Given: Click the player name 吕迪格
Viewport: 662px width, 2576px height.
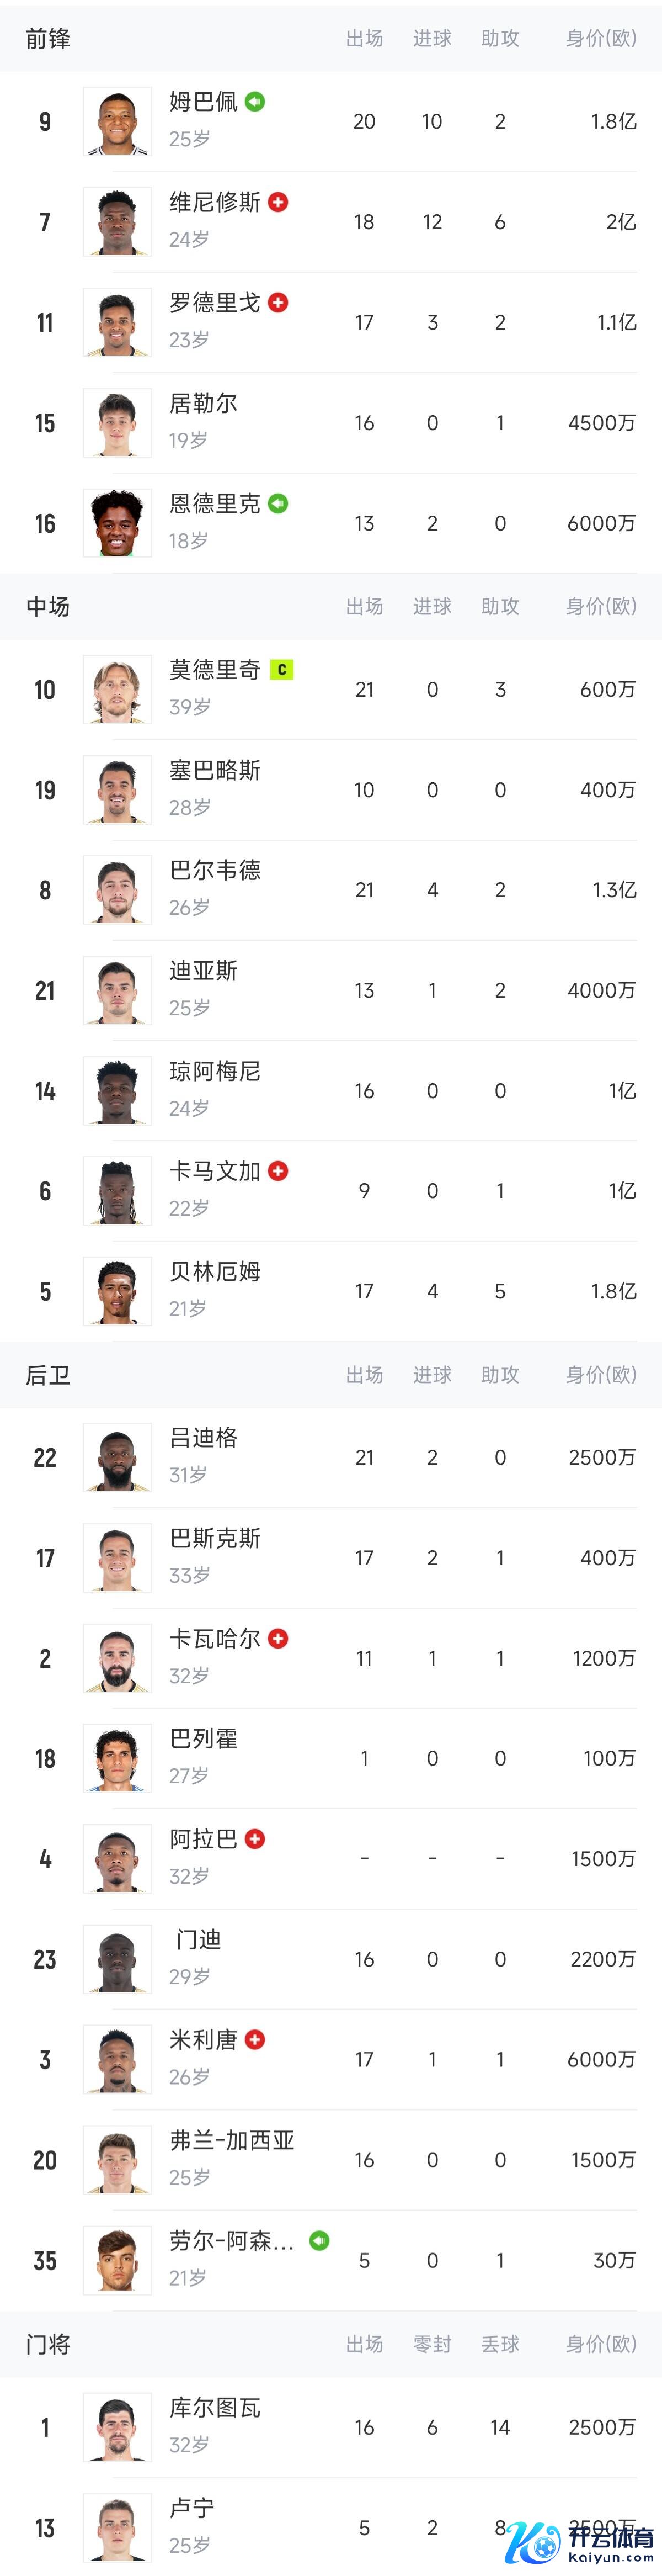Looking at the screenshot, I should (x=204, y=1437).
